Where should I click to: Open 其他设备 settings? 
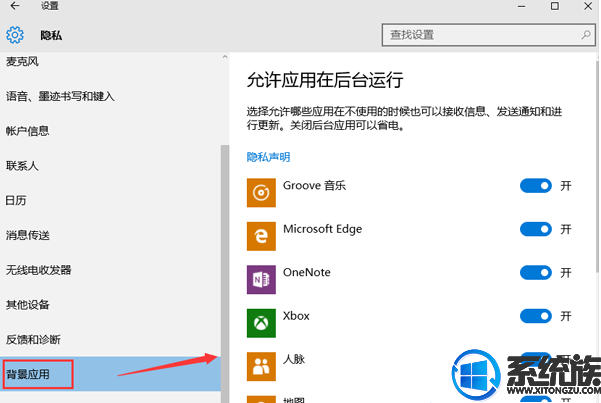28,305
